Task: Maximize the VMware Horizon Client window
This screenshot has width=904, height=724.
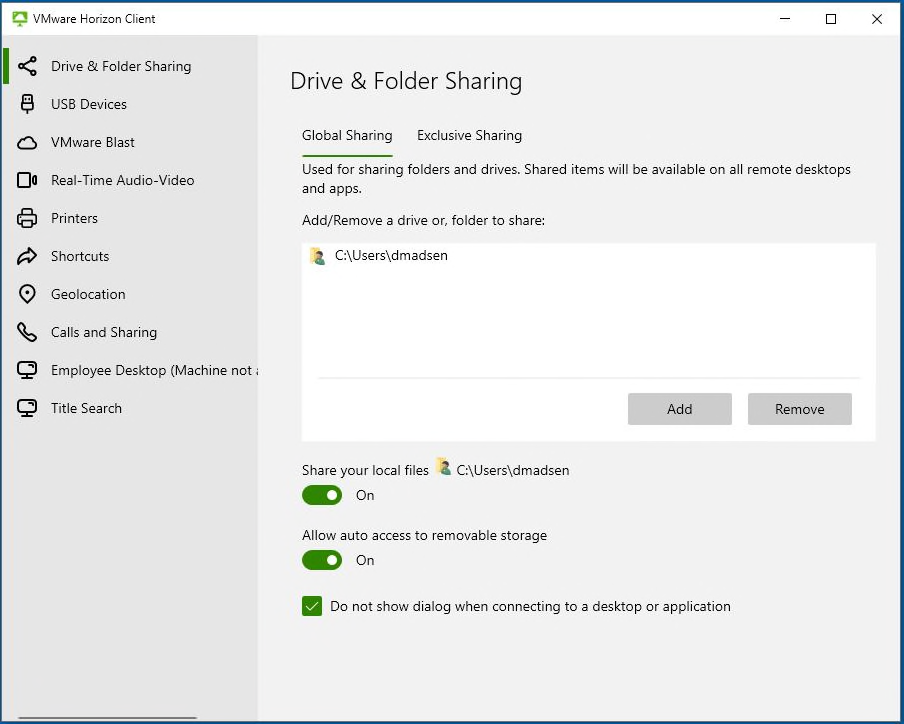Action: coord(831,19)
